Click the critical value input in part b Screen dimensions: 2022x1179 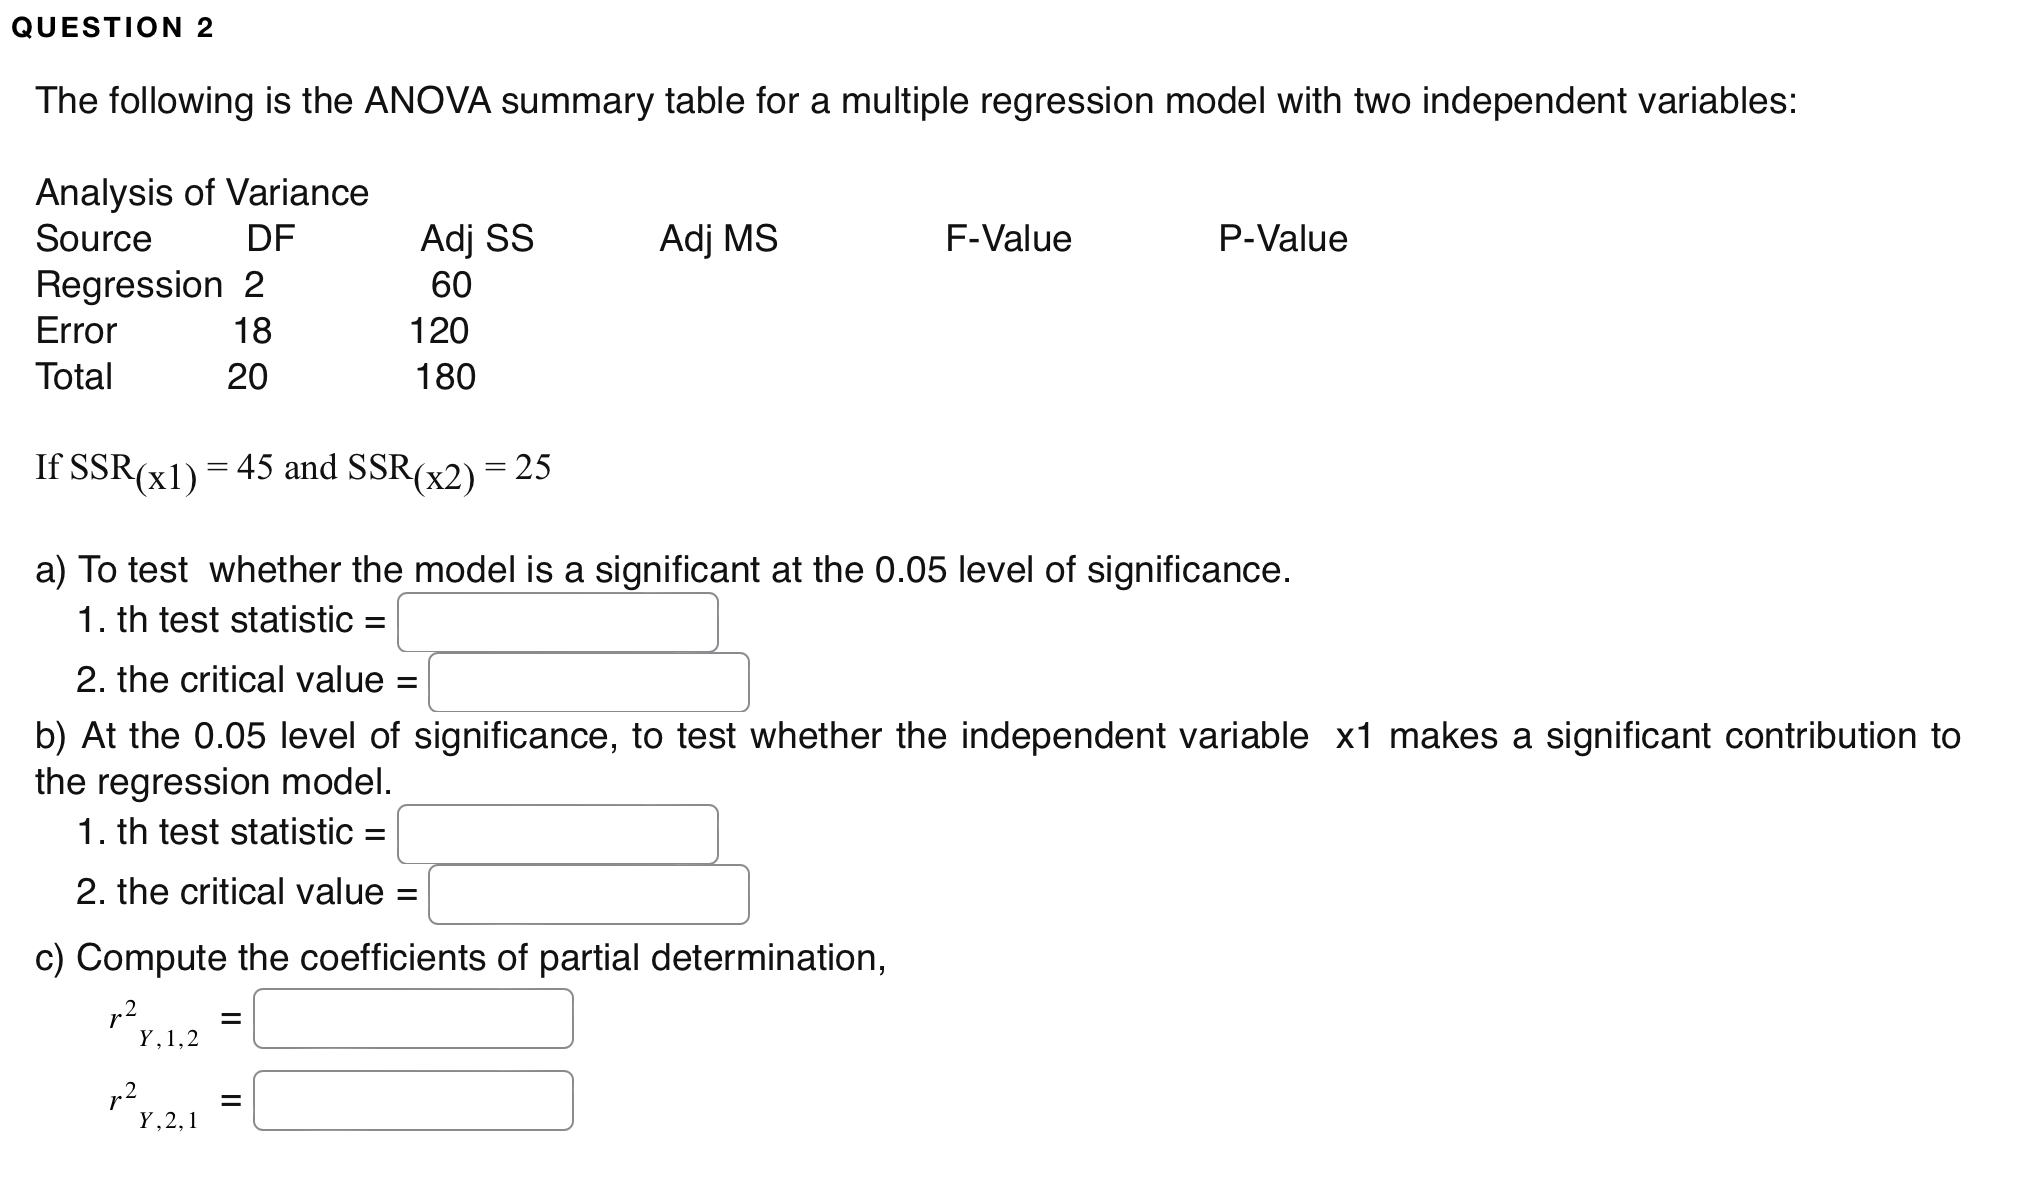point(590,893)
